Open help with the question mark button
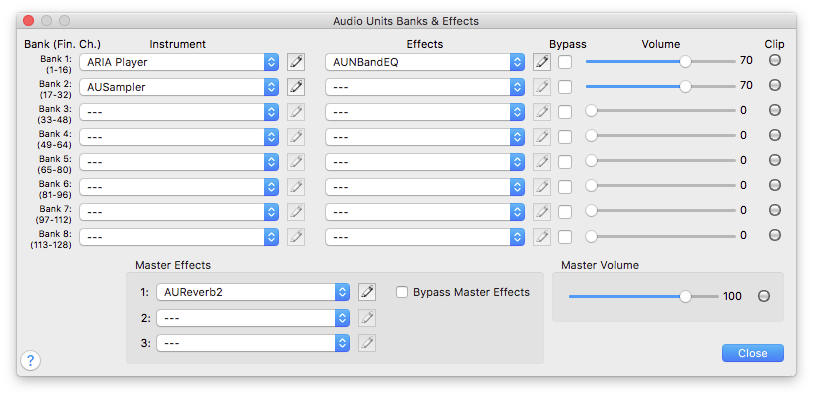This screenshot has width=813, height=397. tap(31, 360)
